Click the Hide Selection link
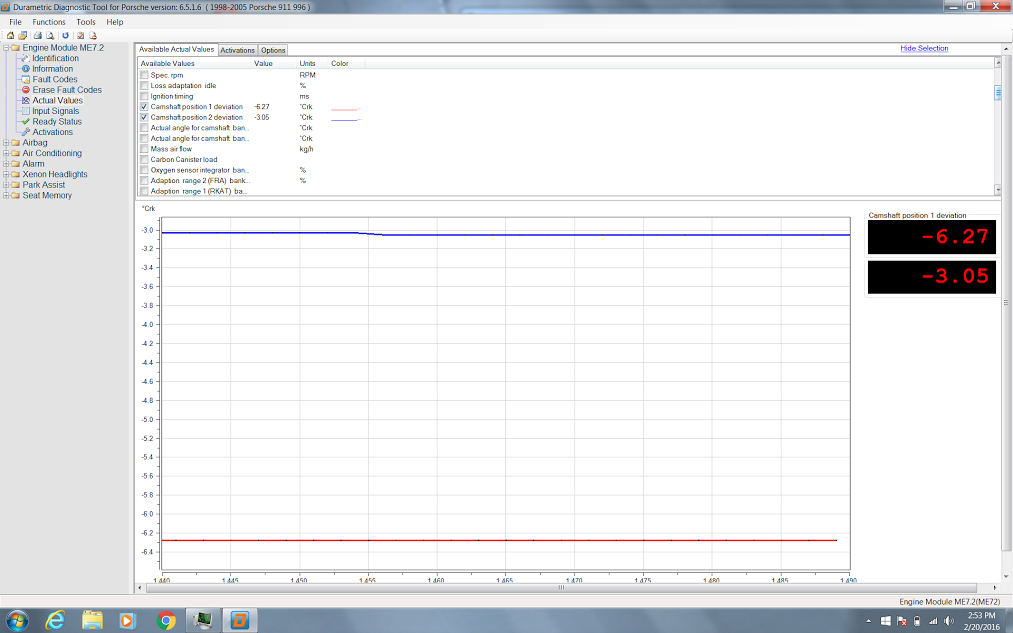Screen dimensions: 1013x633 pyautogui.click(x=924, y=48)
